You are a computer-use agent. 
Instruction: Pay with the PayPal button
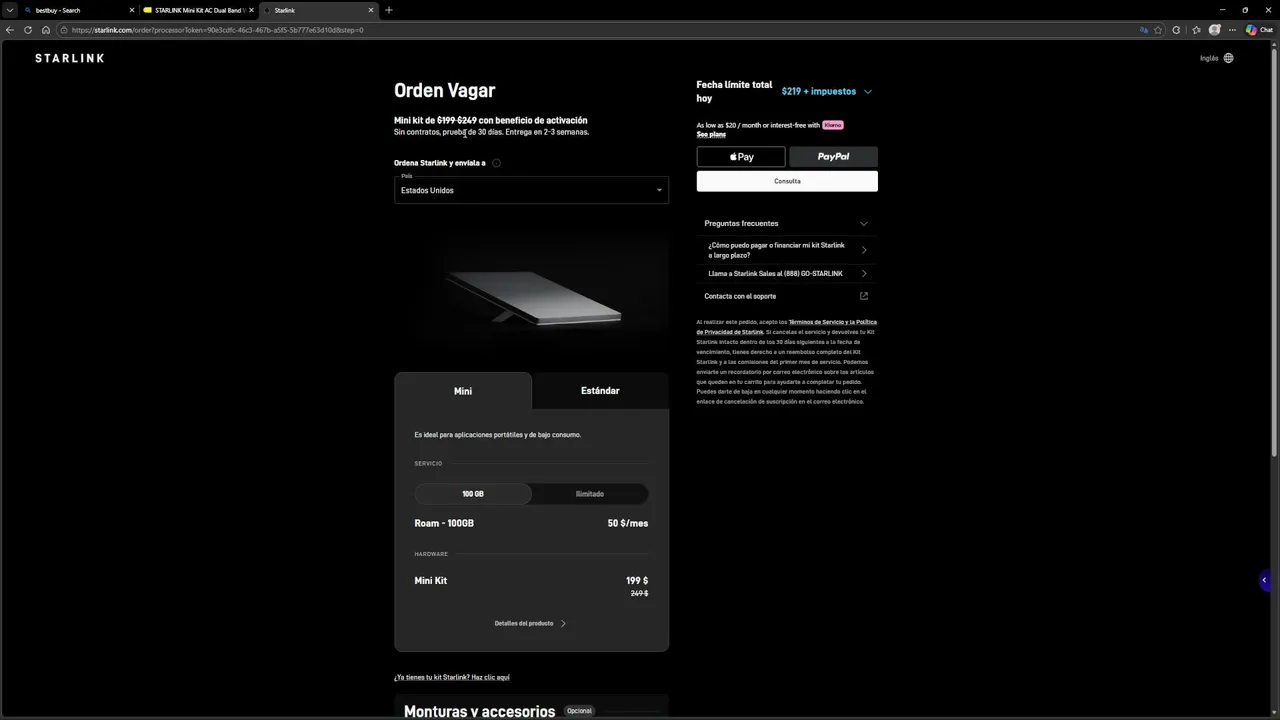click(x=833, y=156)
